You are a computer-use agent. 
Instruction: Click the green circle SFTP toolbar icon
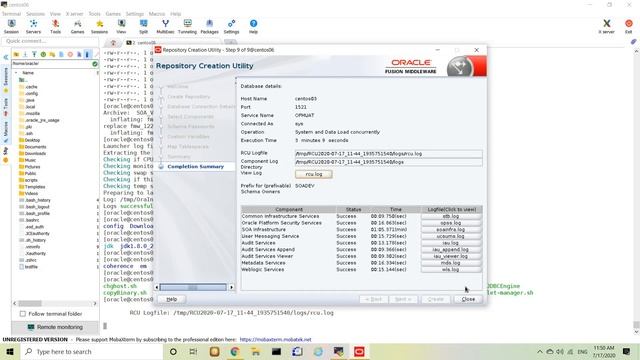tap(43, 54)
